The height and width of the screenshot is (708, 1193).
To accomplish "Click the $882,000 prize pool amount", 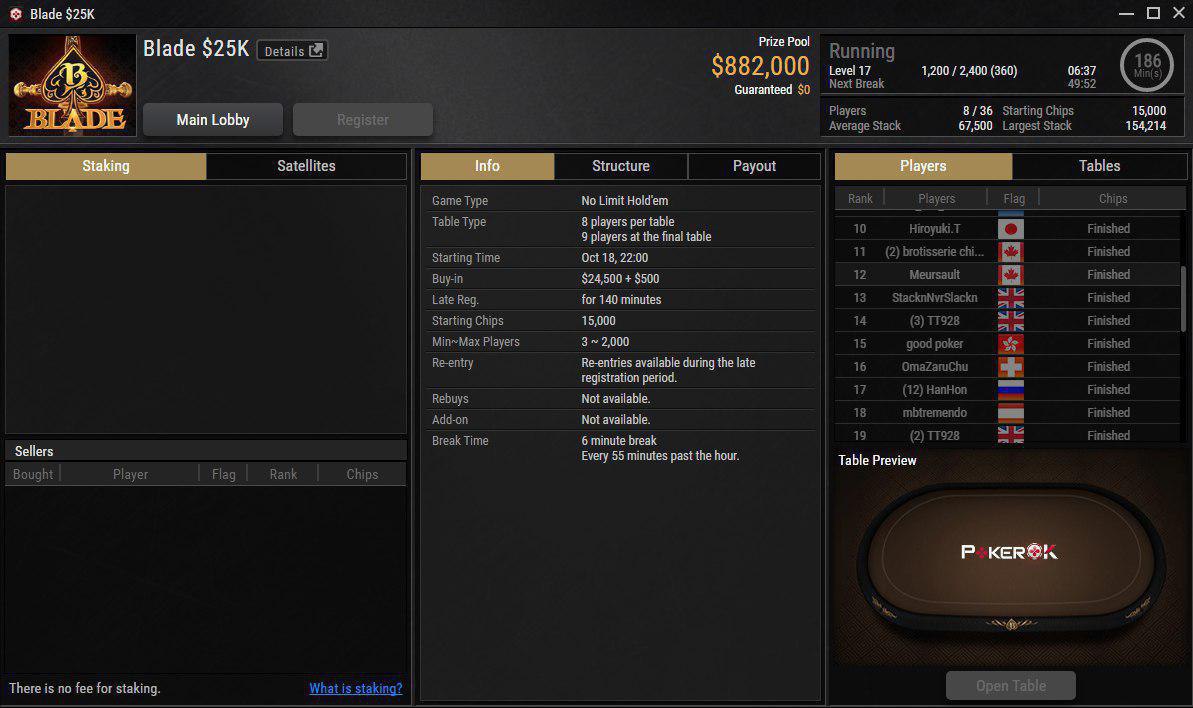I will (x=760, y=66).
